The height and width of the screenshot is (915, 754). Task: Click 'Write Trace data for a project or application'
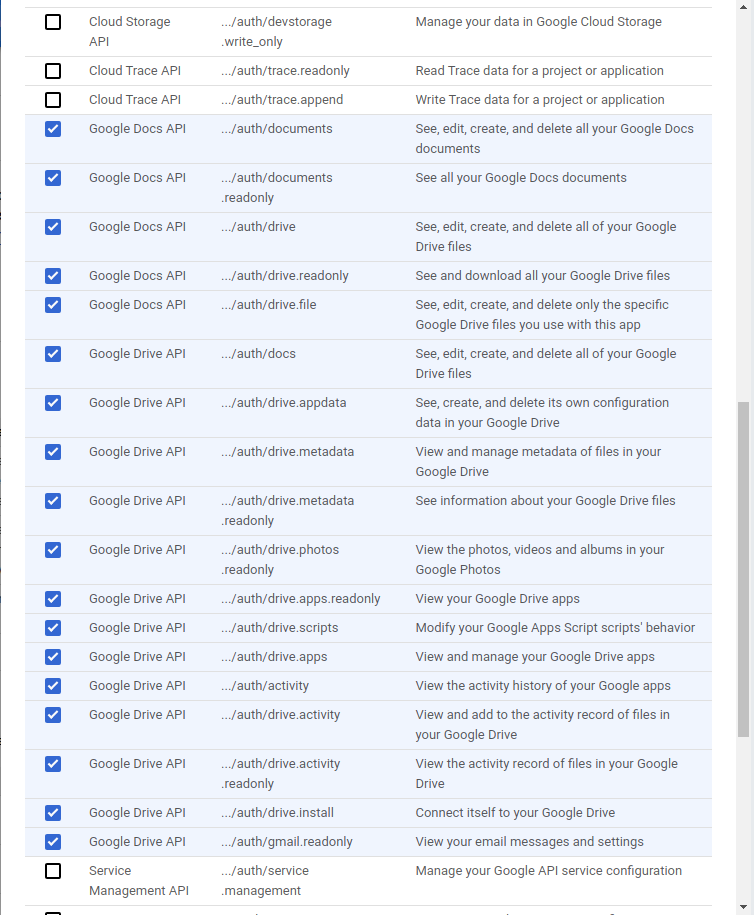[x=540, y=100]
